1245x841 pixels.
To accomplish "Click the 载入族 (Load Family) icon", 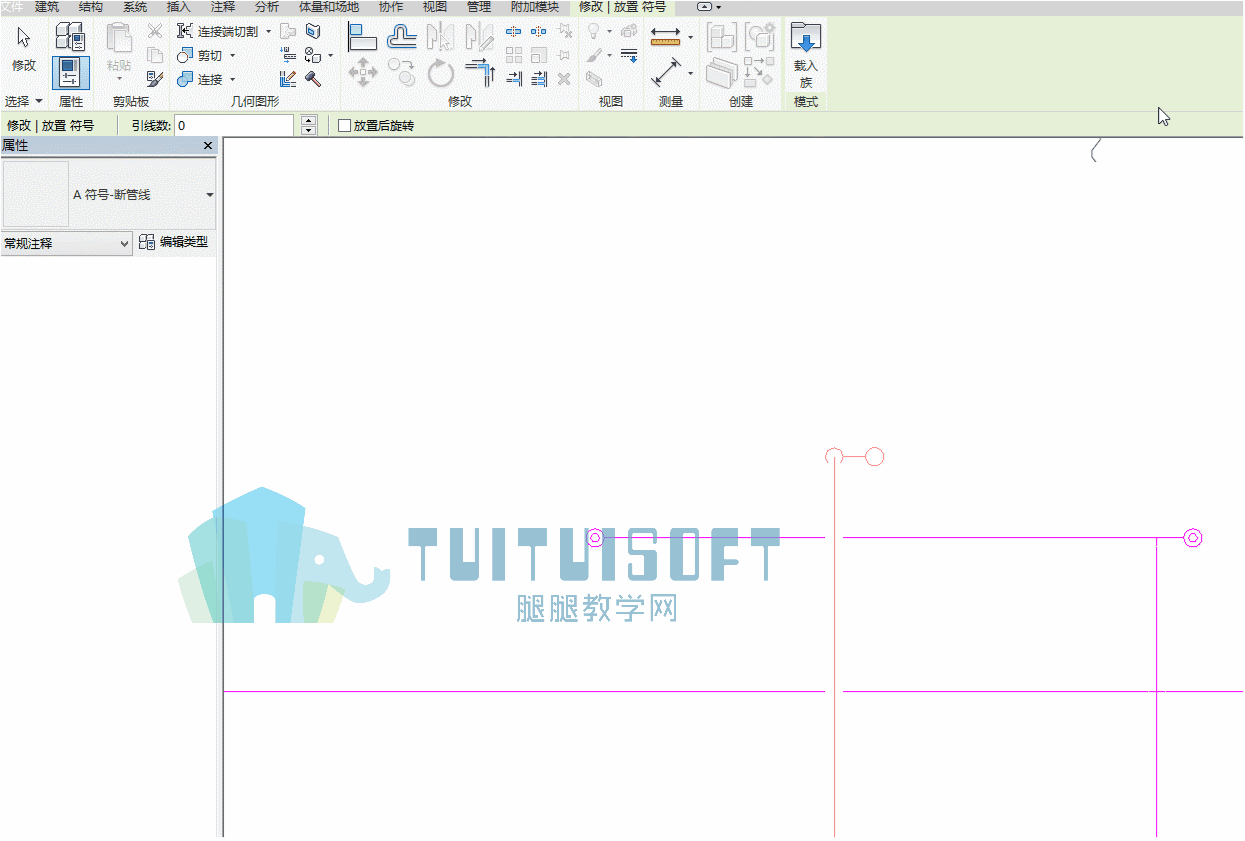I will click(806, 55).
